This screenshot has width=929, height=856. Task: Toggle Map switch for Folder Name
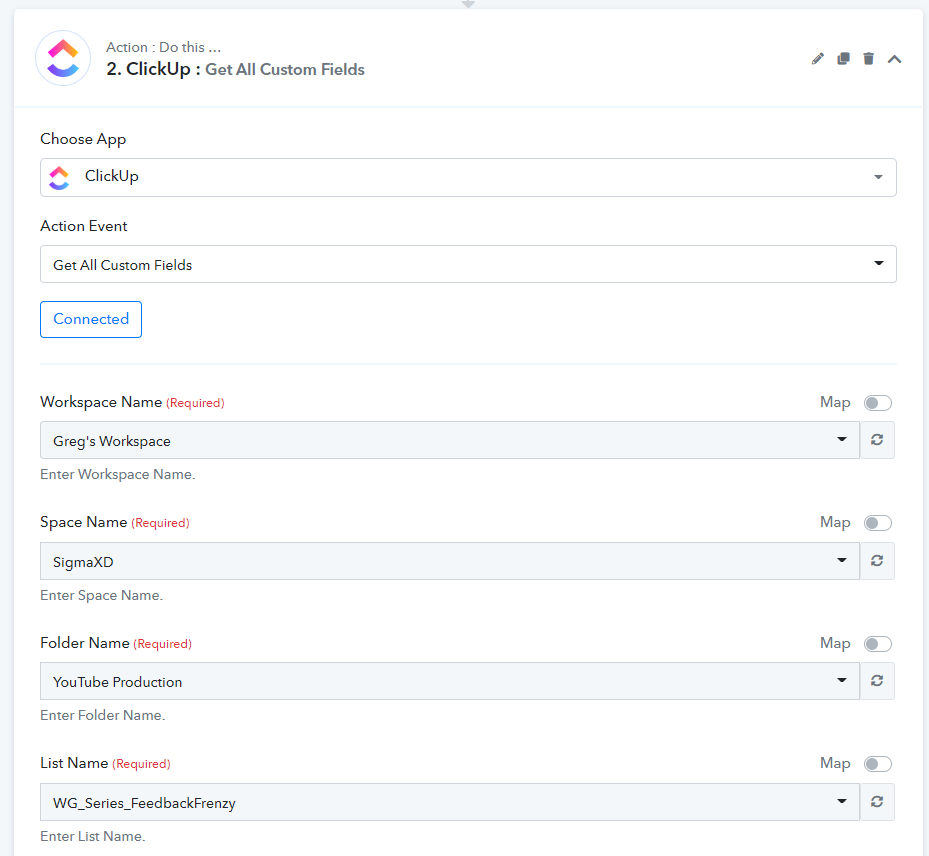877,644
